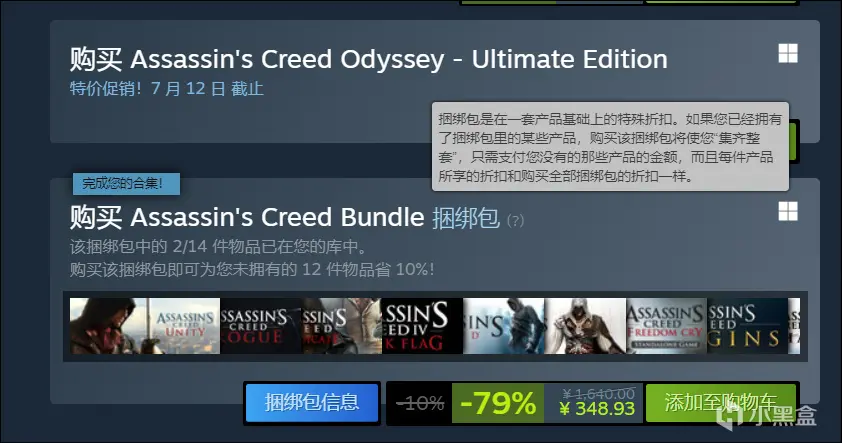842x443 pixels.
Task: Open the Freedom Cry standalone game thumbnail
Action: 666,326
